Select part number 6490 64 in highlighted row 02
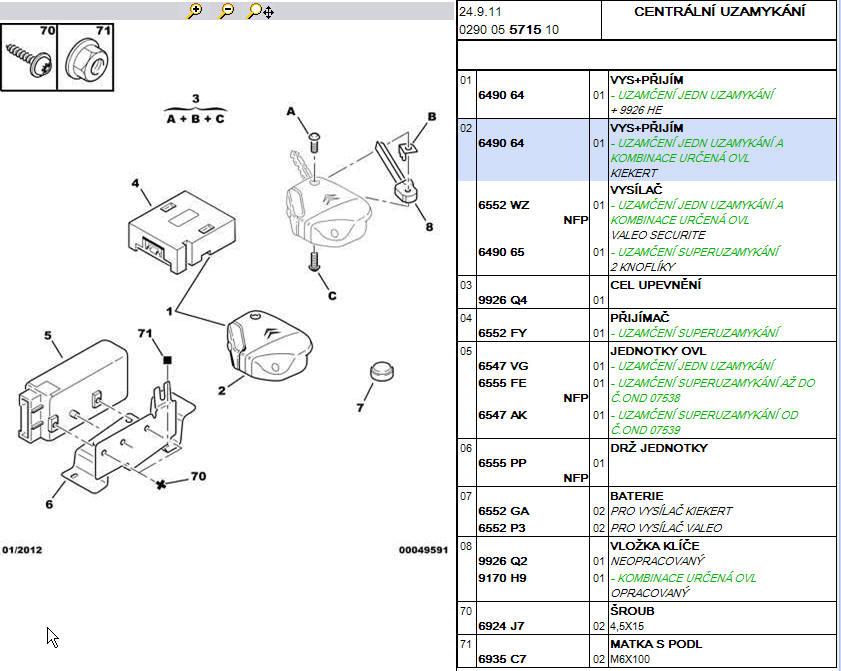841x671 pixels. pyautogui.click(x=501, y=143)
